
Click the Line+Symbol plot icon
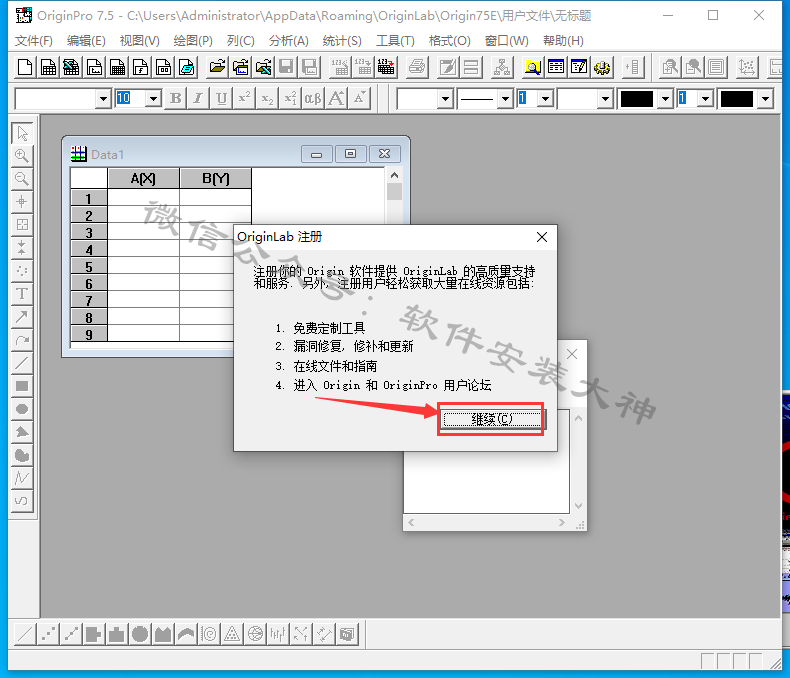click(x=71, y=634)
